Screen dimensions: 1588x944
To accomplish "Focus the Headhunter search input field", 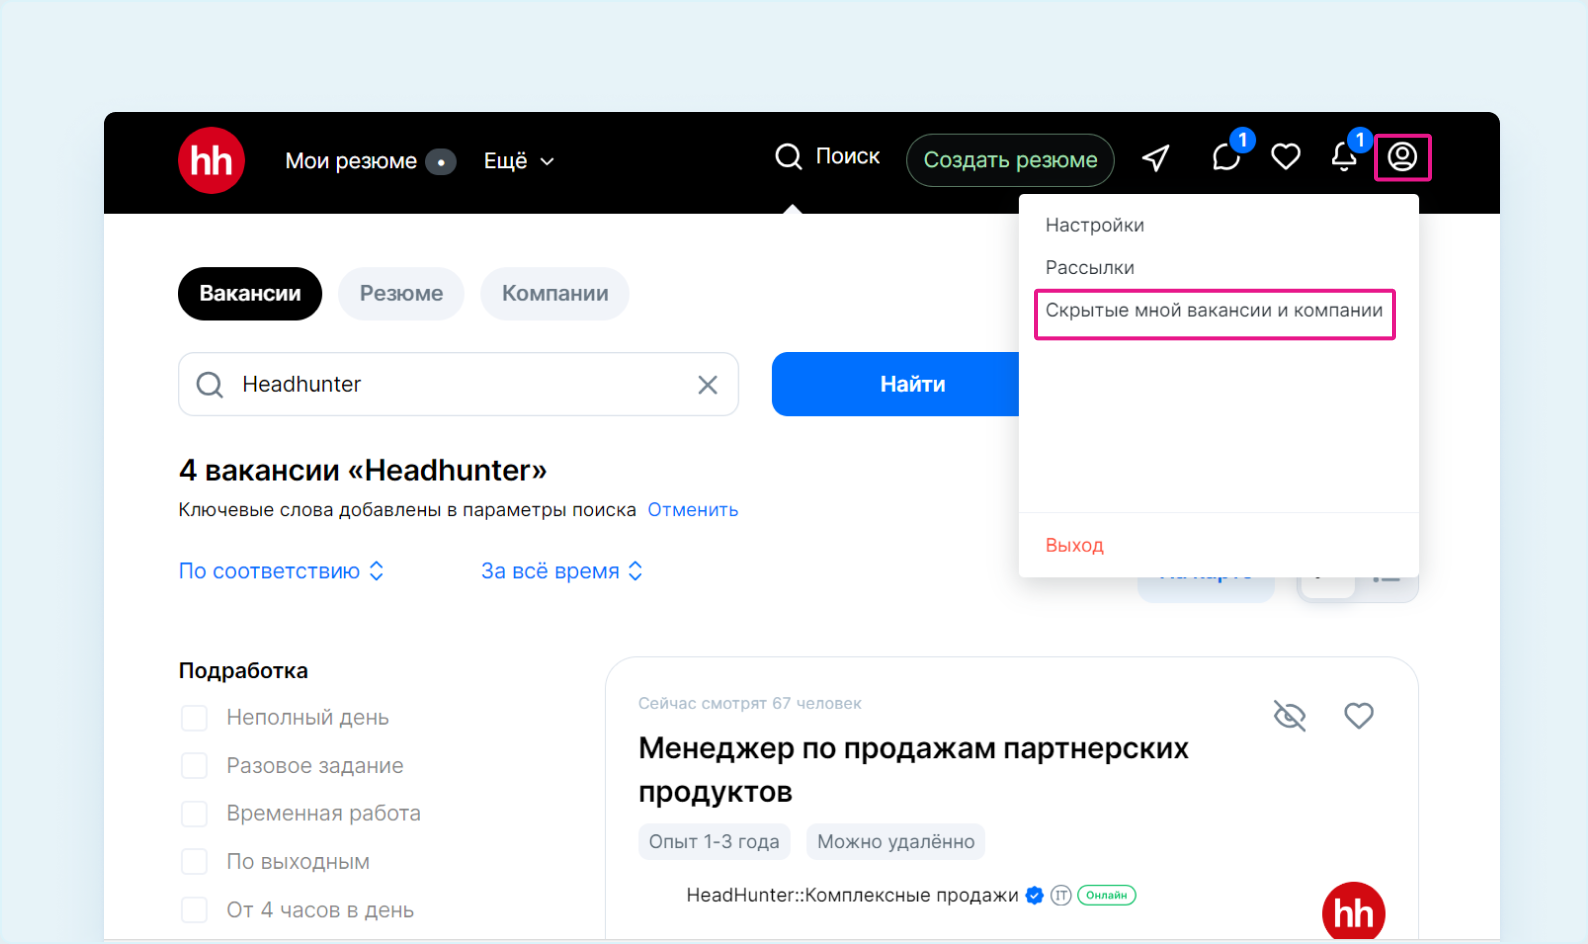I will 458,384.
